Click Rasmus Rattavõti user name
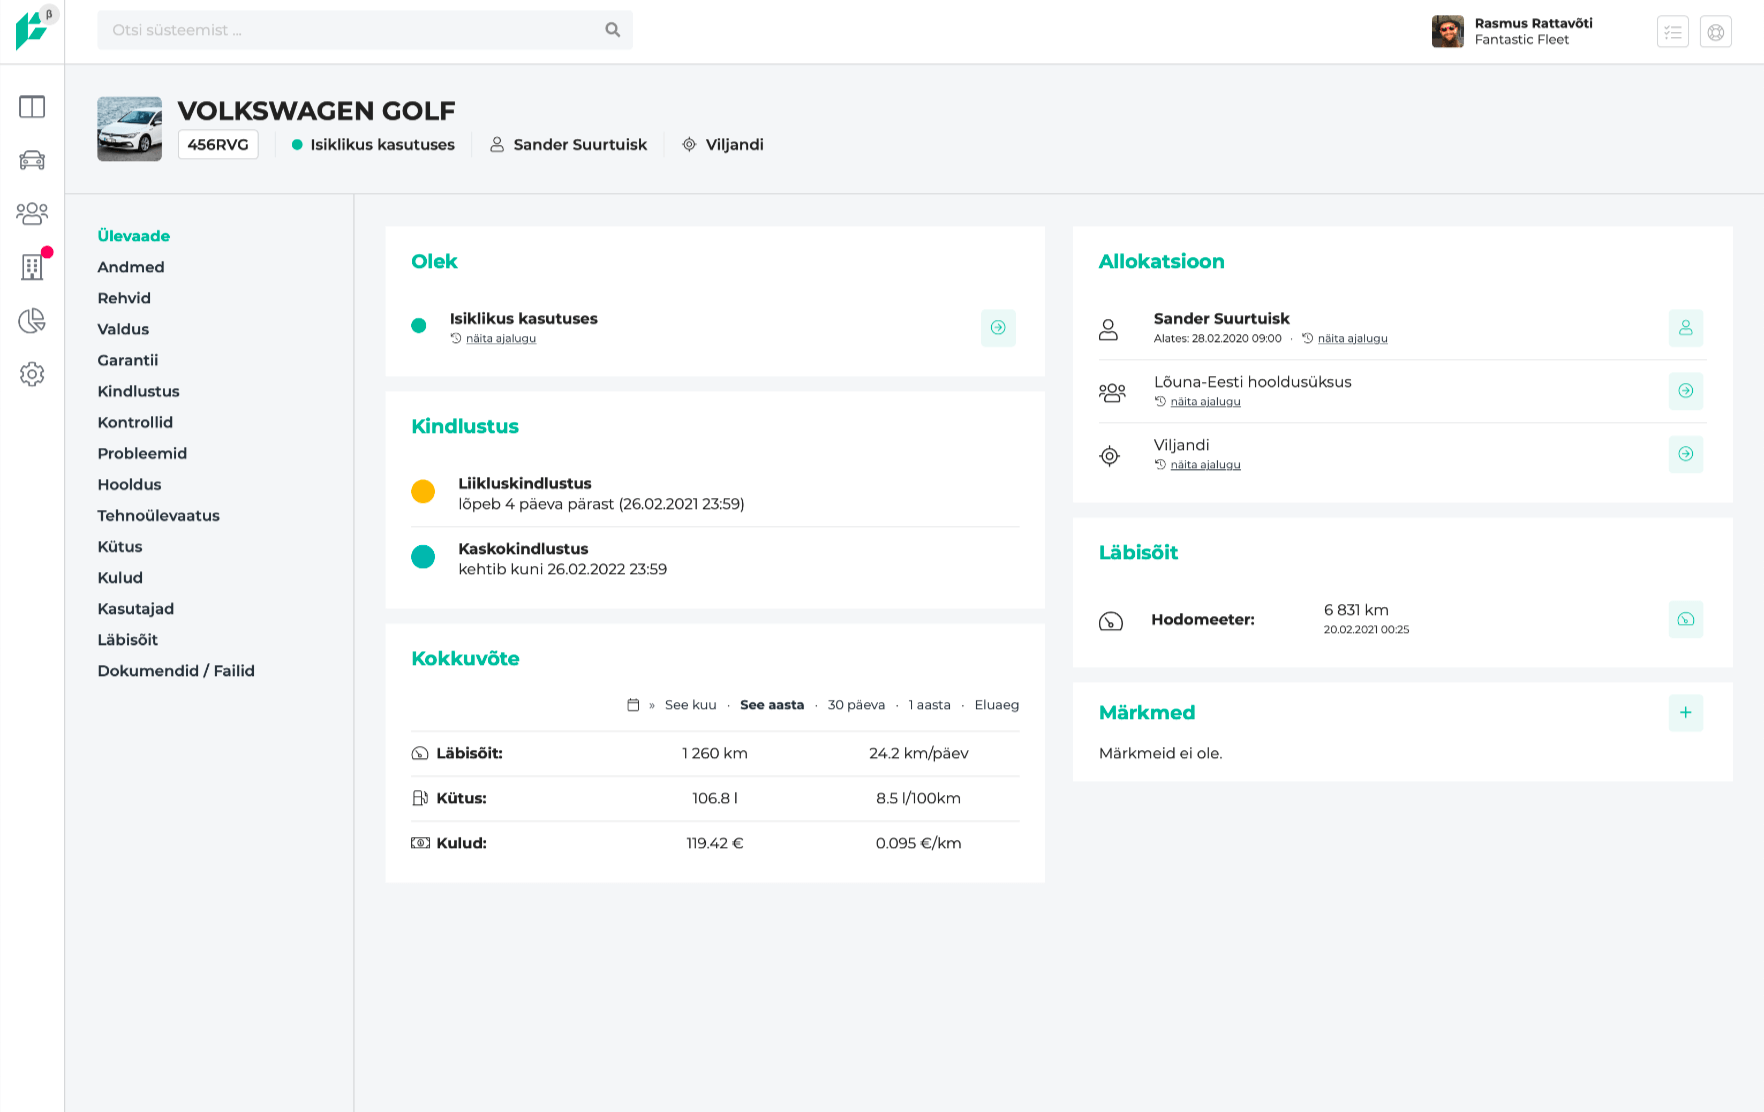Screen dimensions: 1764x1112 [x=1533, y=23]
